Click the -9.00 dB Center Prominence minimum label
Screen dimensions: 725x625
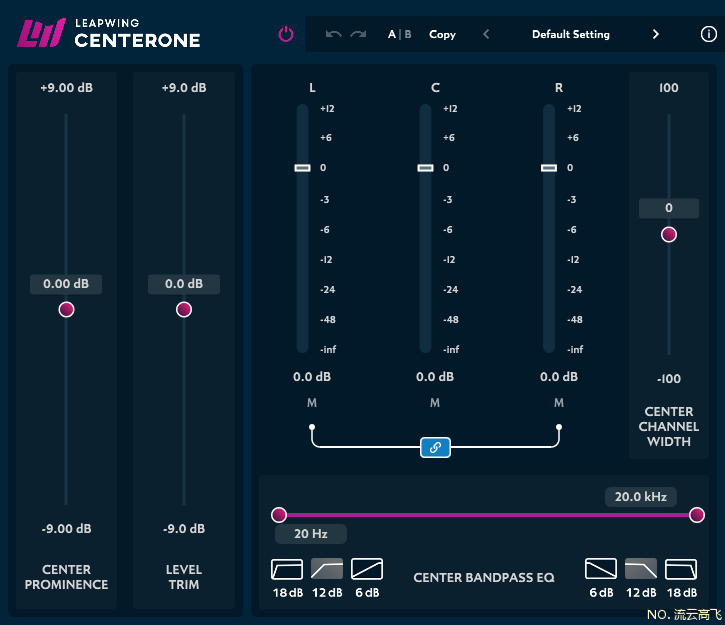(x=67, y=529)
